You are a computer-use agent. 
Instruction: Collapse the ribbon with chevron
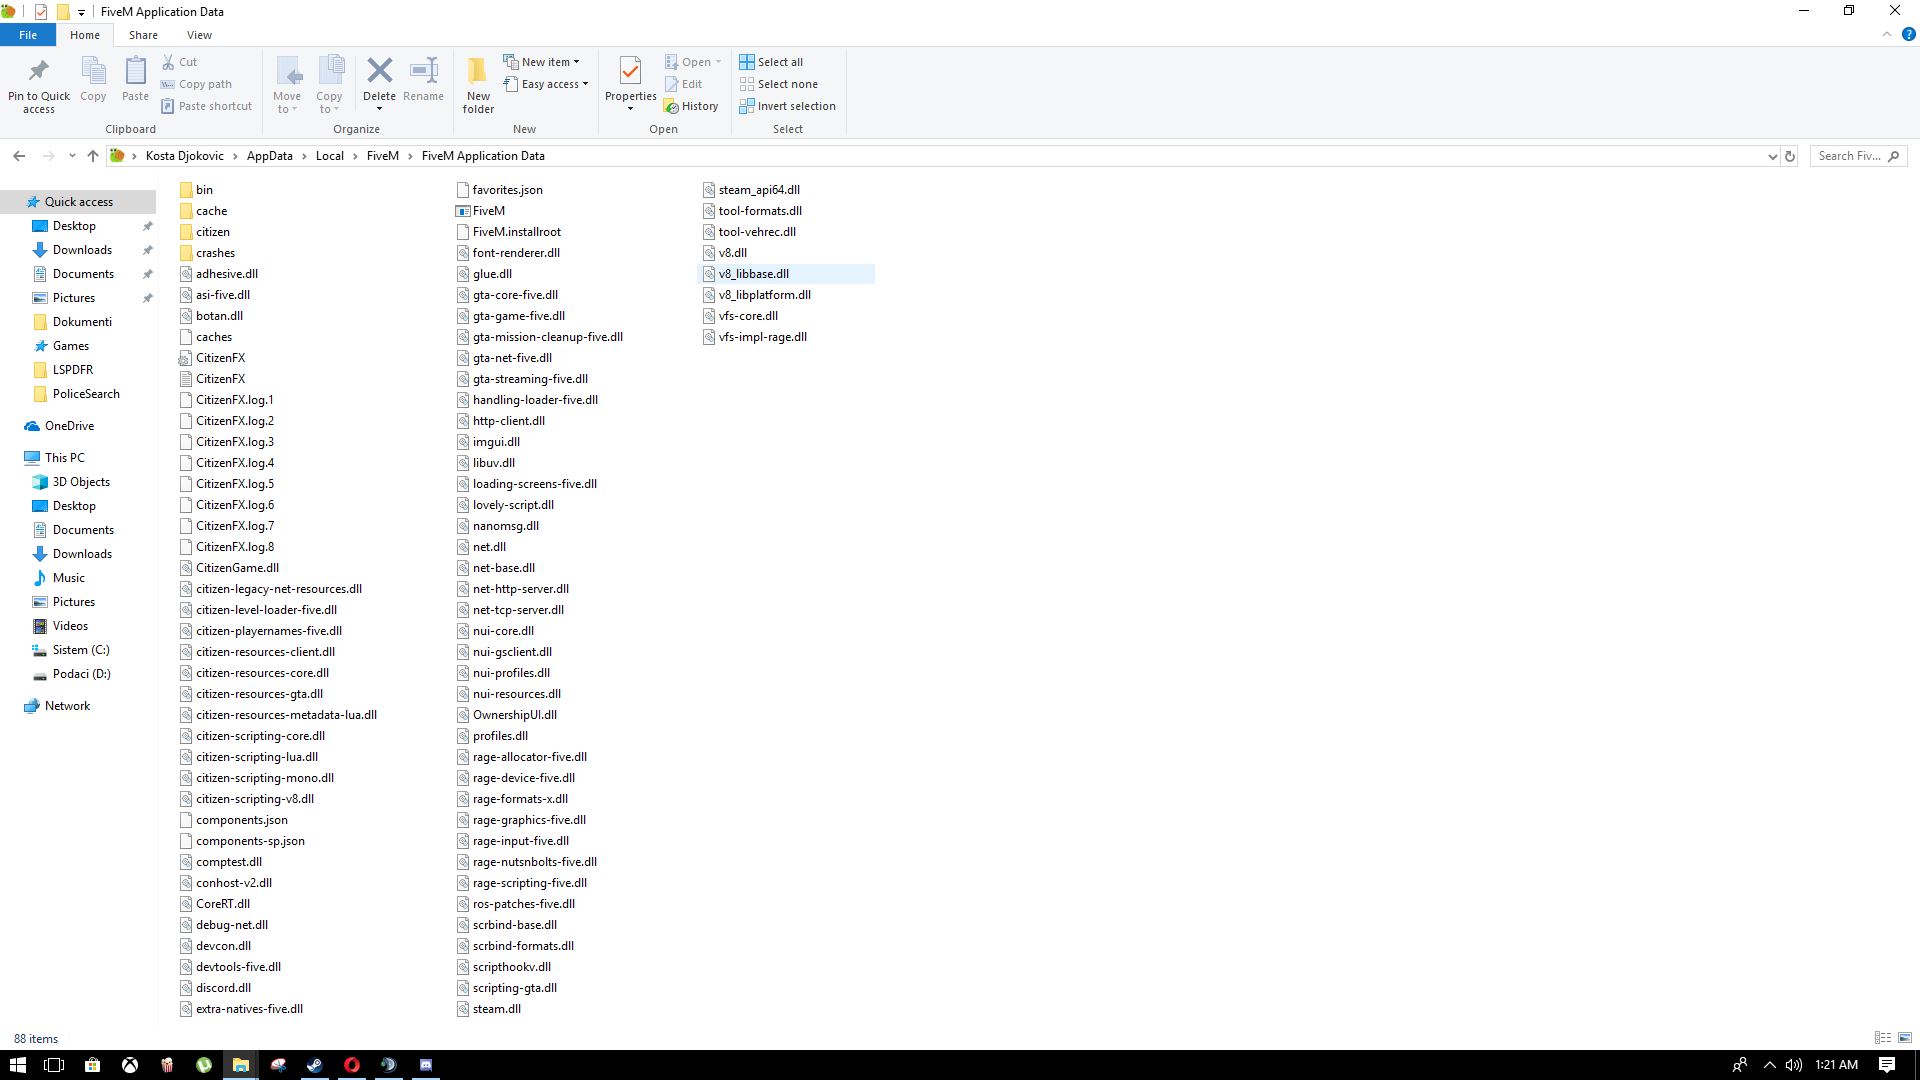1887,34
